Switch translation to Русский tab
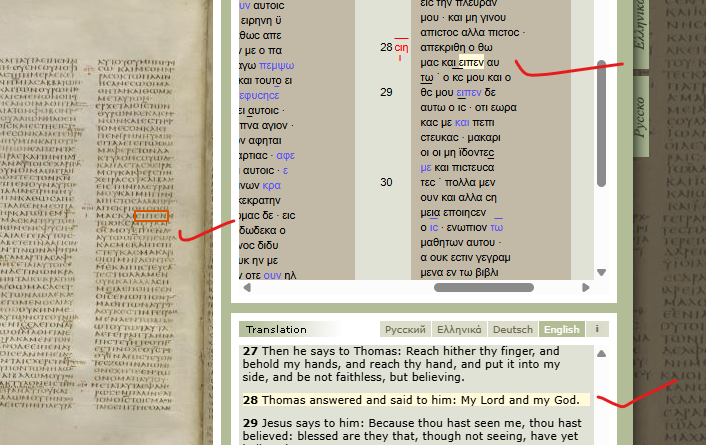The image size is (706, 445). pos(405,329)
